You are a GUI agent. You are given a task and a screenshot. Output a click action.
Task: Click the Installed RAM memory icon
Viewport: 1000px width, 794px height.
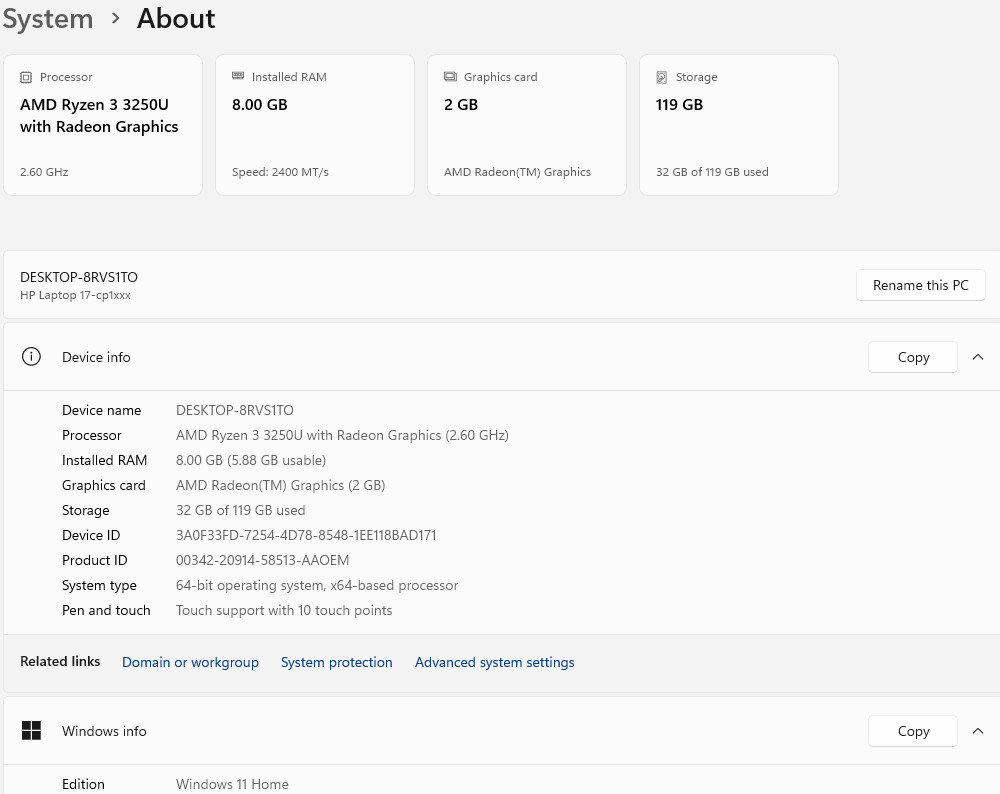pyautogui.click(x=238, y=76)
